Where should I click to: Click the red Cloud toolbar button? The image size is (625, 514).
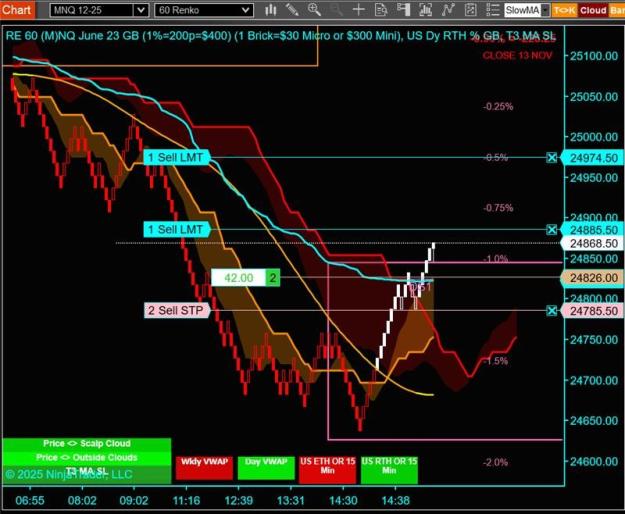click(x=593, y=10)
